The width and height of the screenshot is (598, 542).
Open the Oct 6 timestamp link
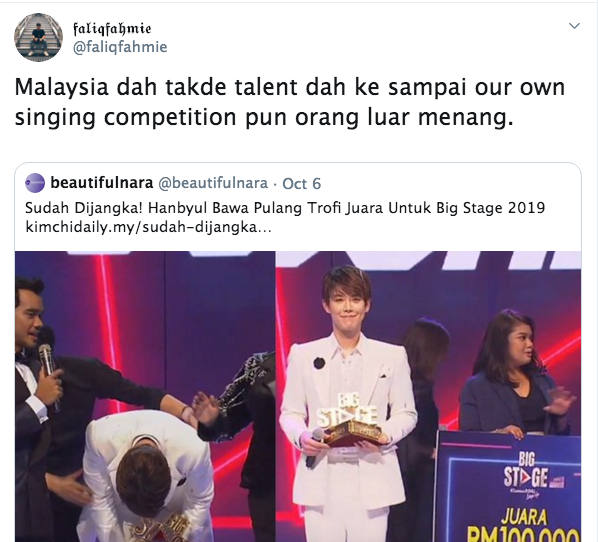click(x=301, y=183)
